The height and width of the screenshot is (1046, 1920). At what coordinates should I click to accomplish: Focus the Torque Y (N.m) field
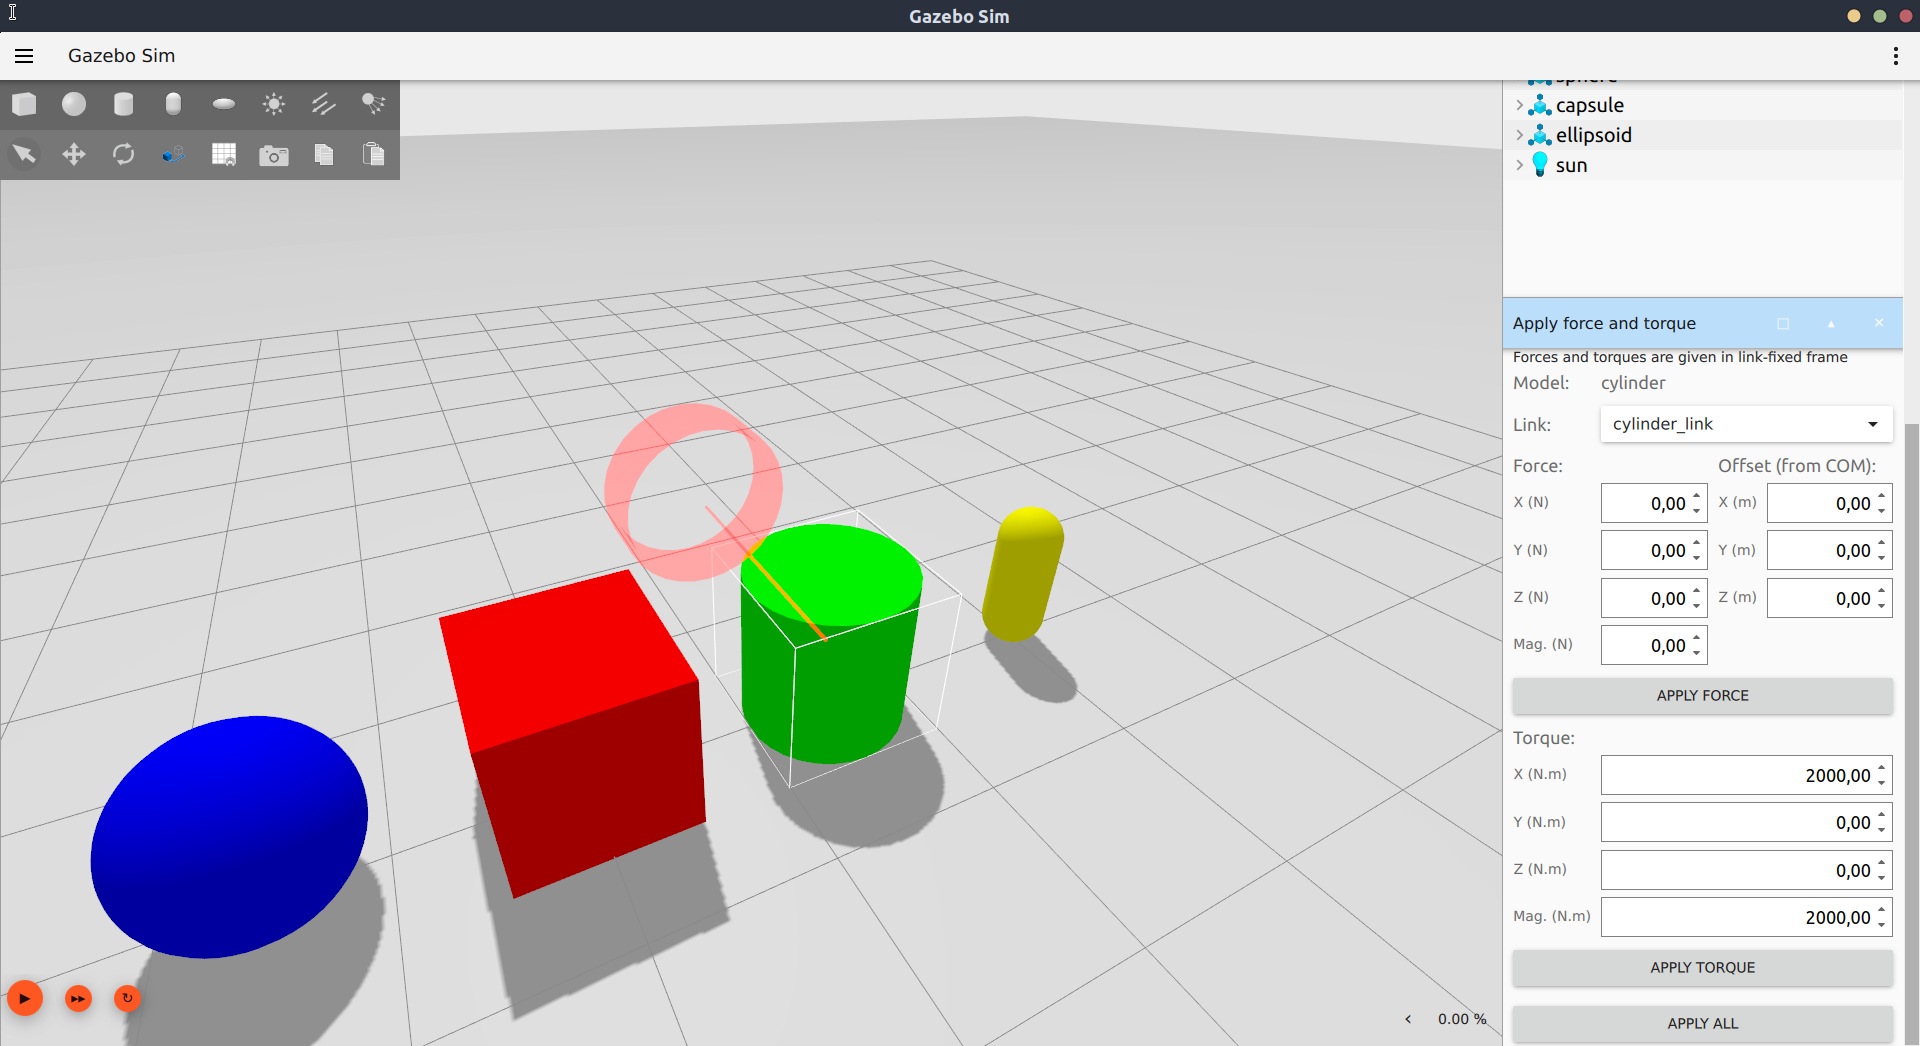(1746, 822)
